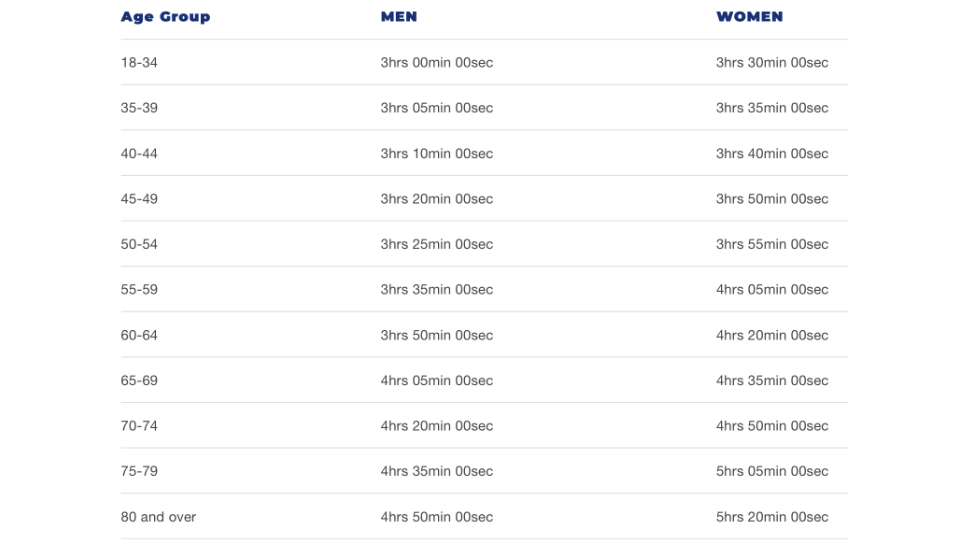Viewport: 960px width, 540px height.
Task: Select men's 35-39 time 3hrs 05min 00sec
Action: [x=436, y=108]
